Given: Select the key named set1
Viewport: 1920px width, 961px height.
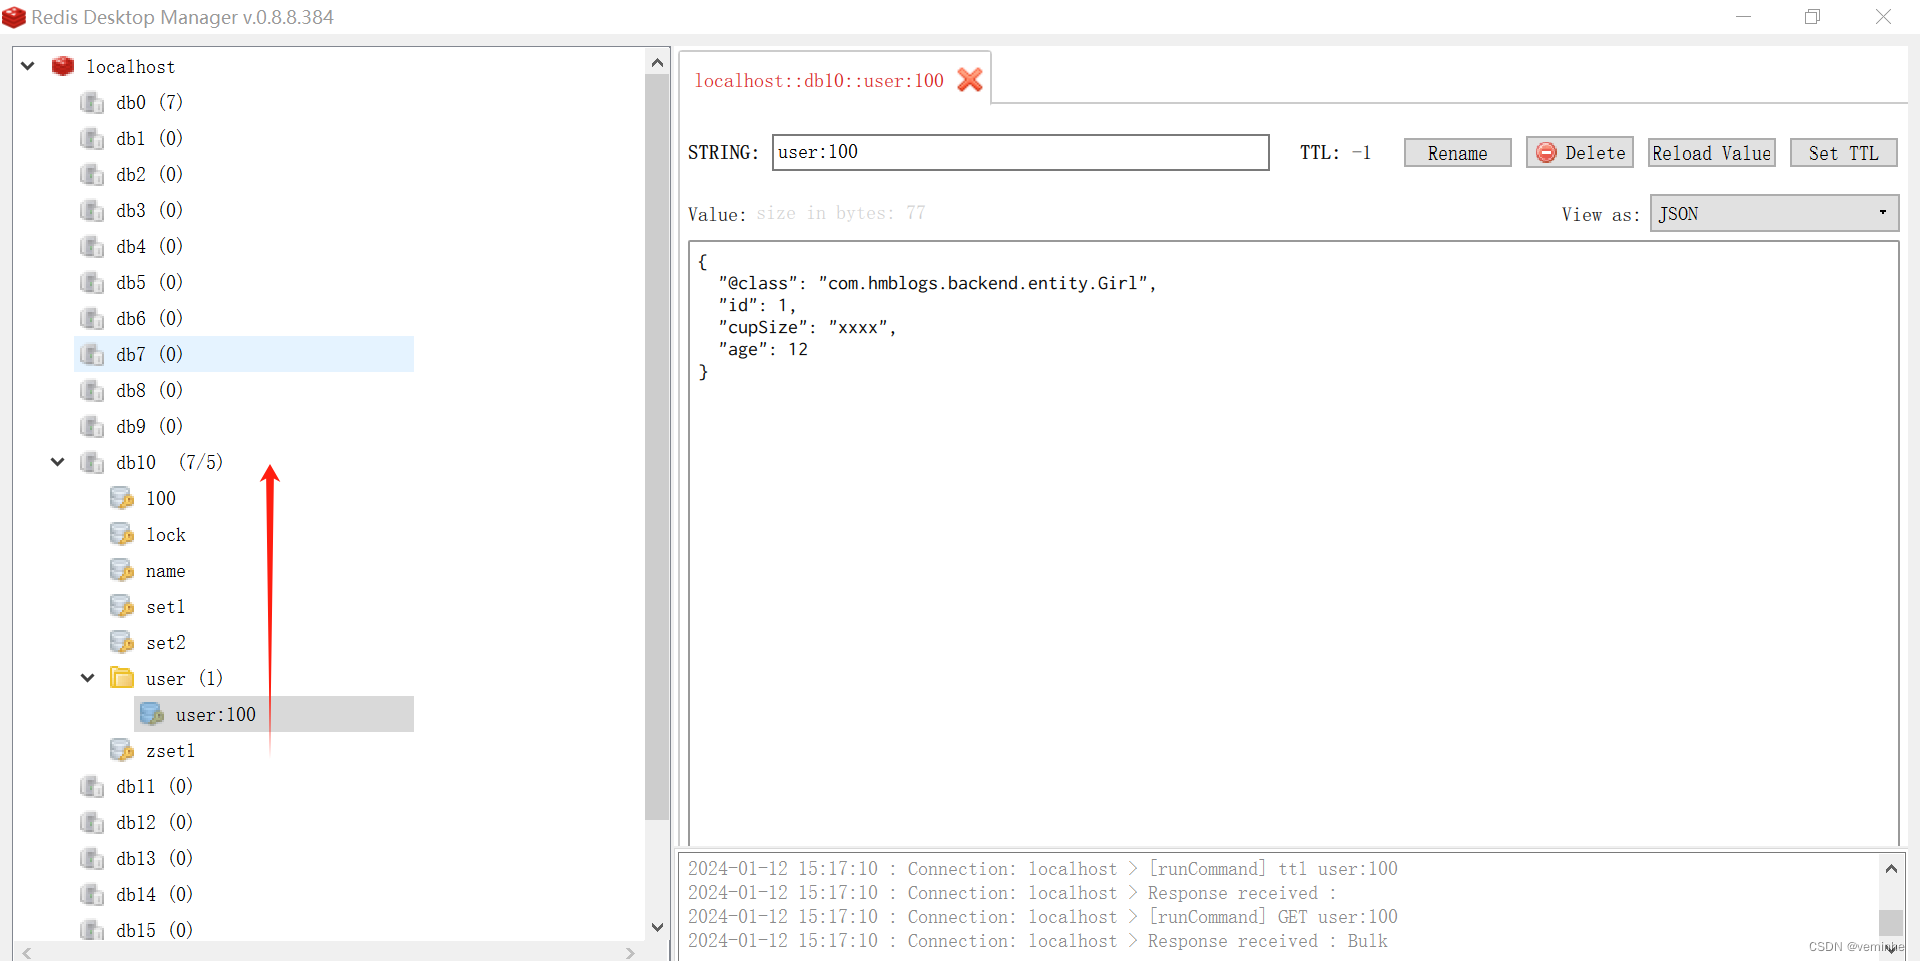Looking at the screenshot, I should pyautogui.click(x=165, y=606).
